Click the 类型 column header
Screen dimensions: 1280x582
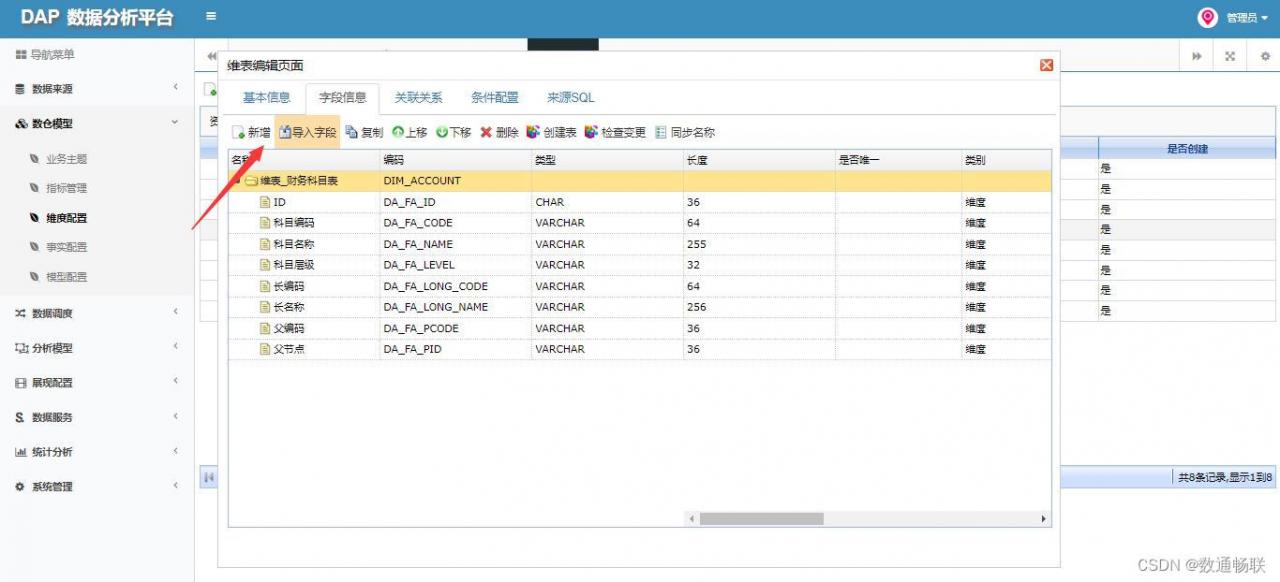pos(607,160)
